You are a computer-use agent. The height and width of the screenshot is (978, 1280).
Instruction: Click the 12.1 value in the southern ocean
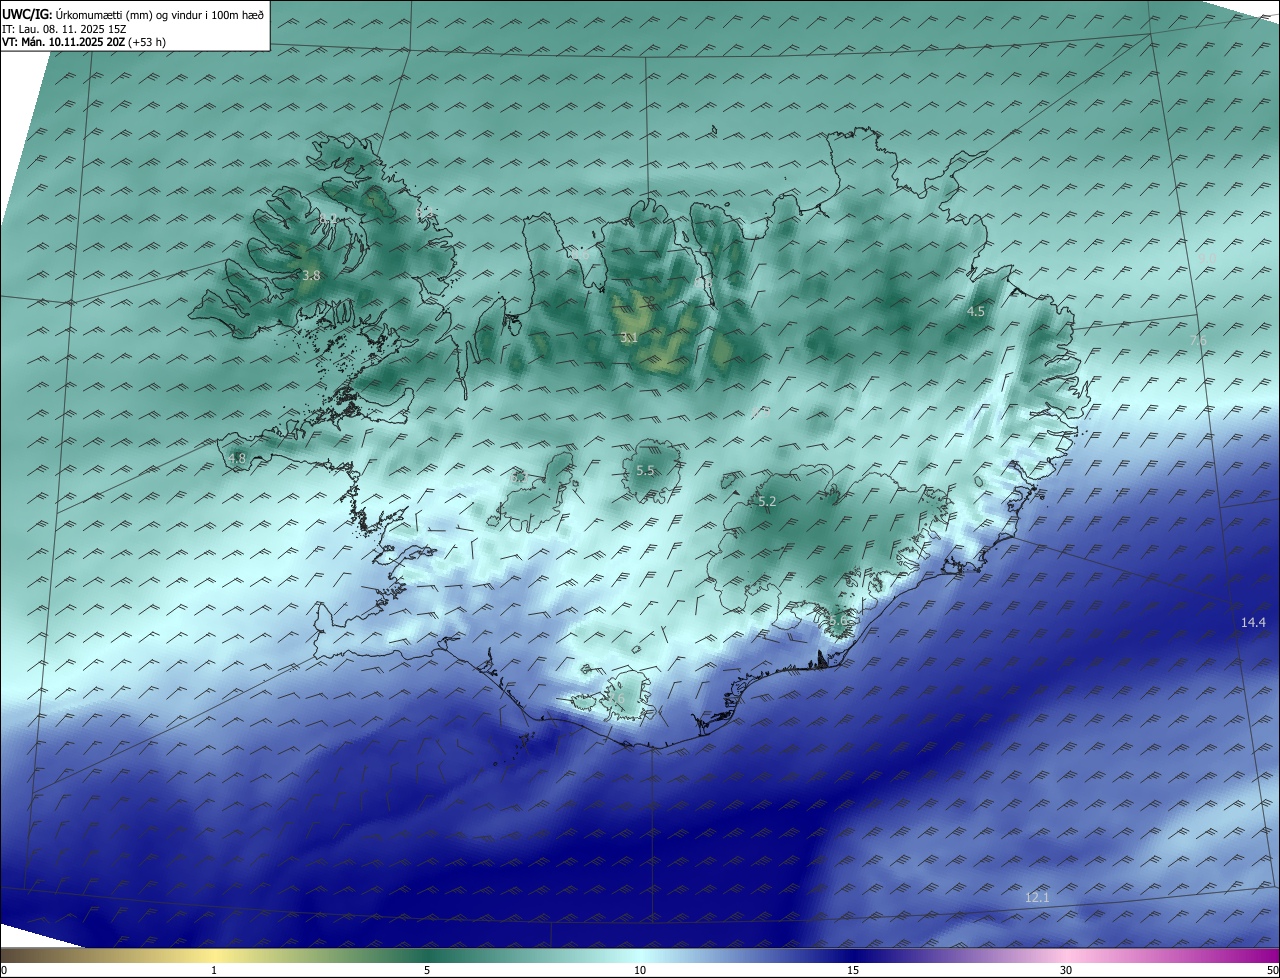(x=1037, y=897)
